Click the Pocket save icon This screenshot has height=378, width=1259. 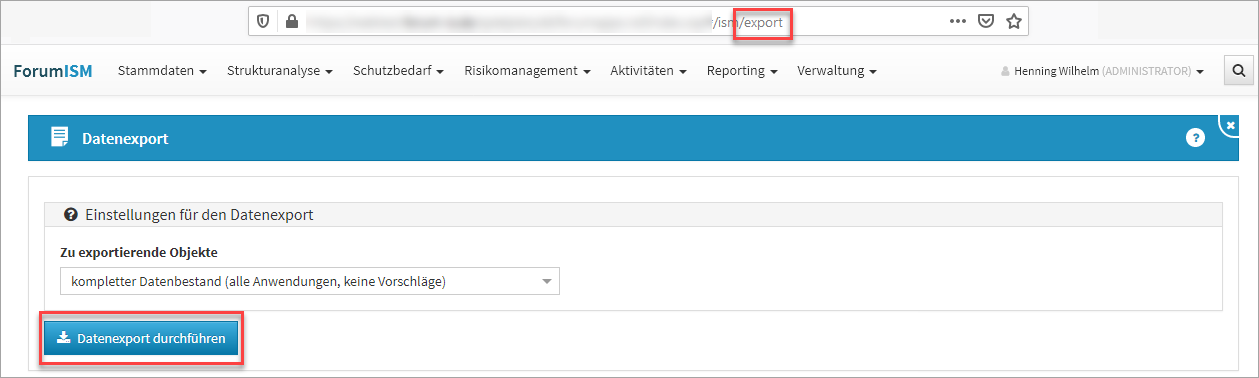click(x=986, y=21)
